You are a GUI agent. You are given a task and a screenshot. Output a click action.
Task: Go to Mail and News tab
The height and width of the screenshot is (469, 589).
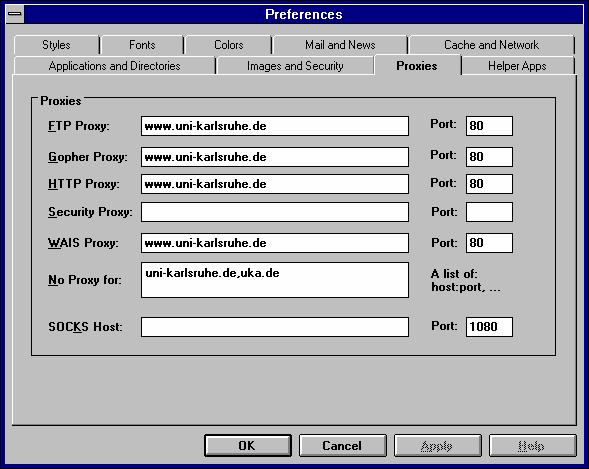click(340, 45)
